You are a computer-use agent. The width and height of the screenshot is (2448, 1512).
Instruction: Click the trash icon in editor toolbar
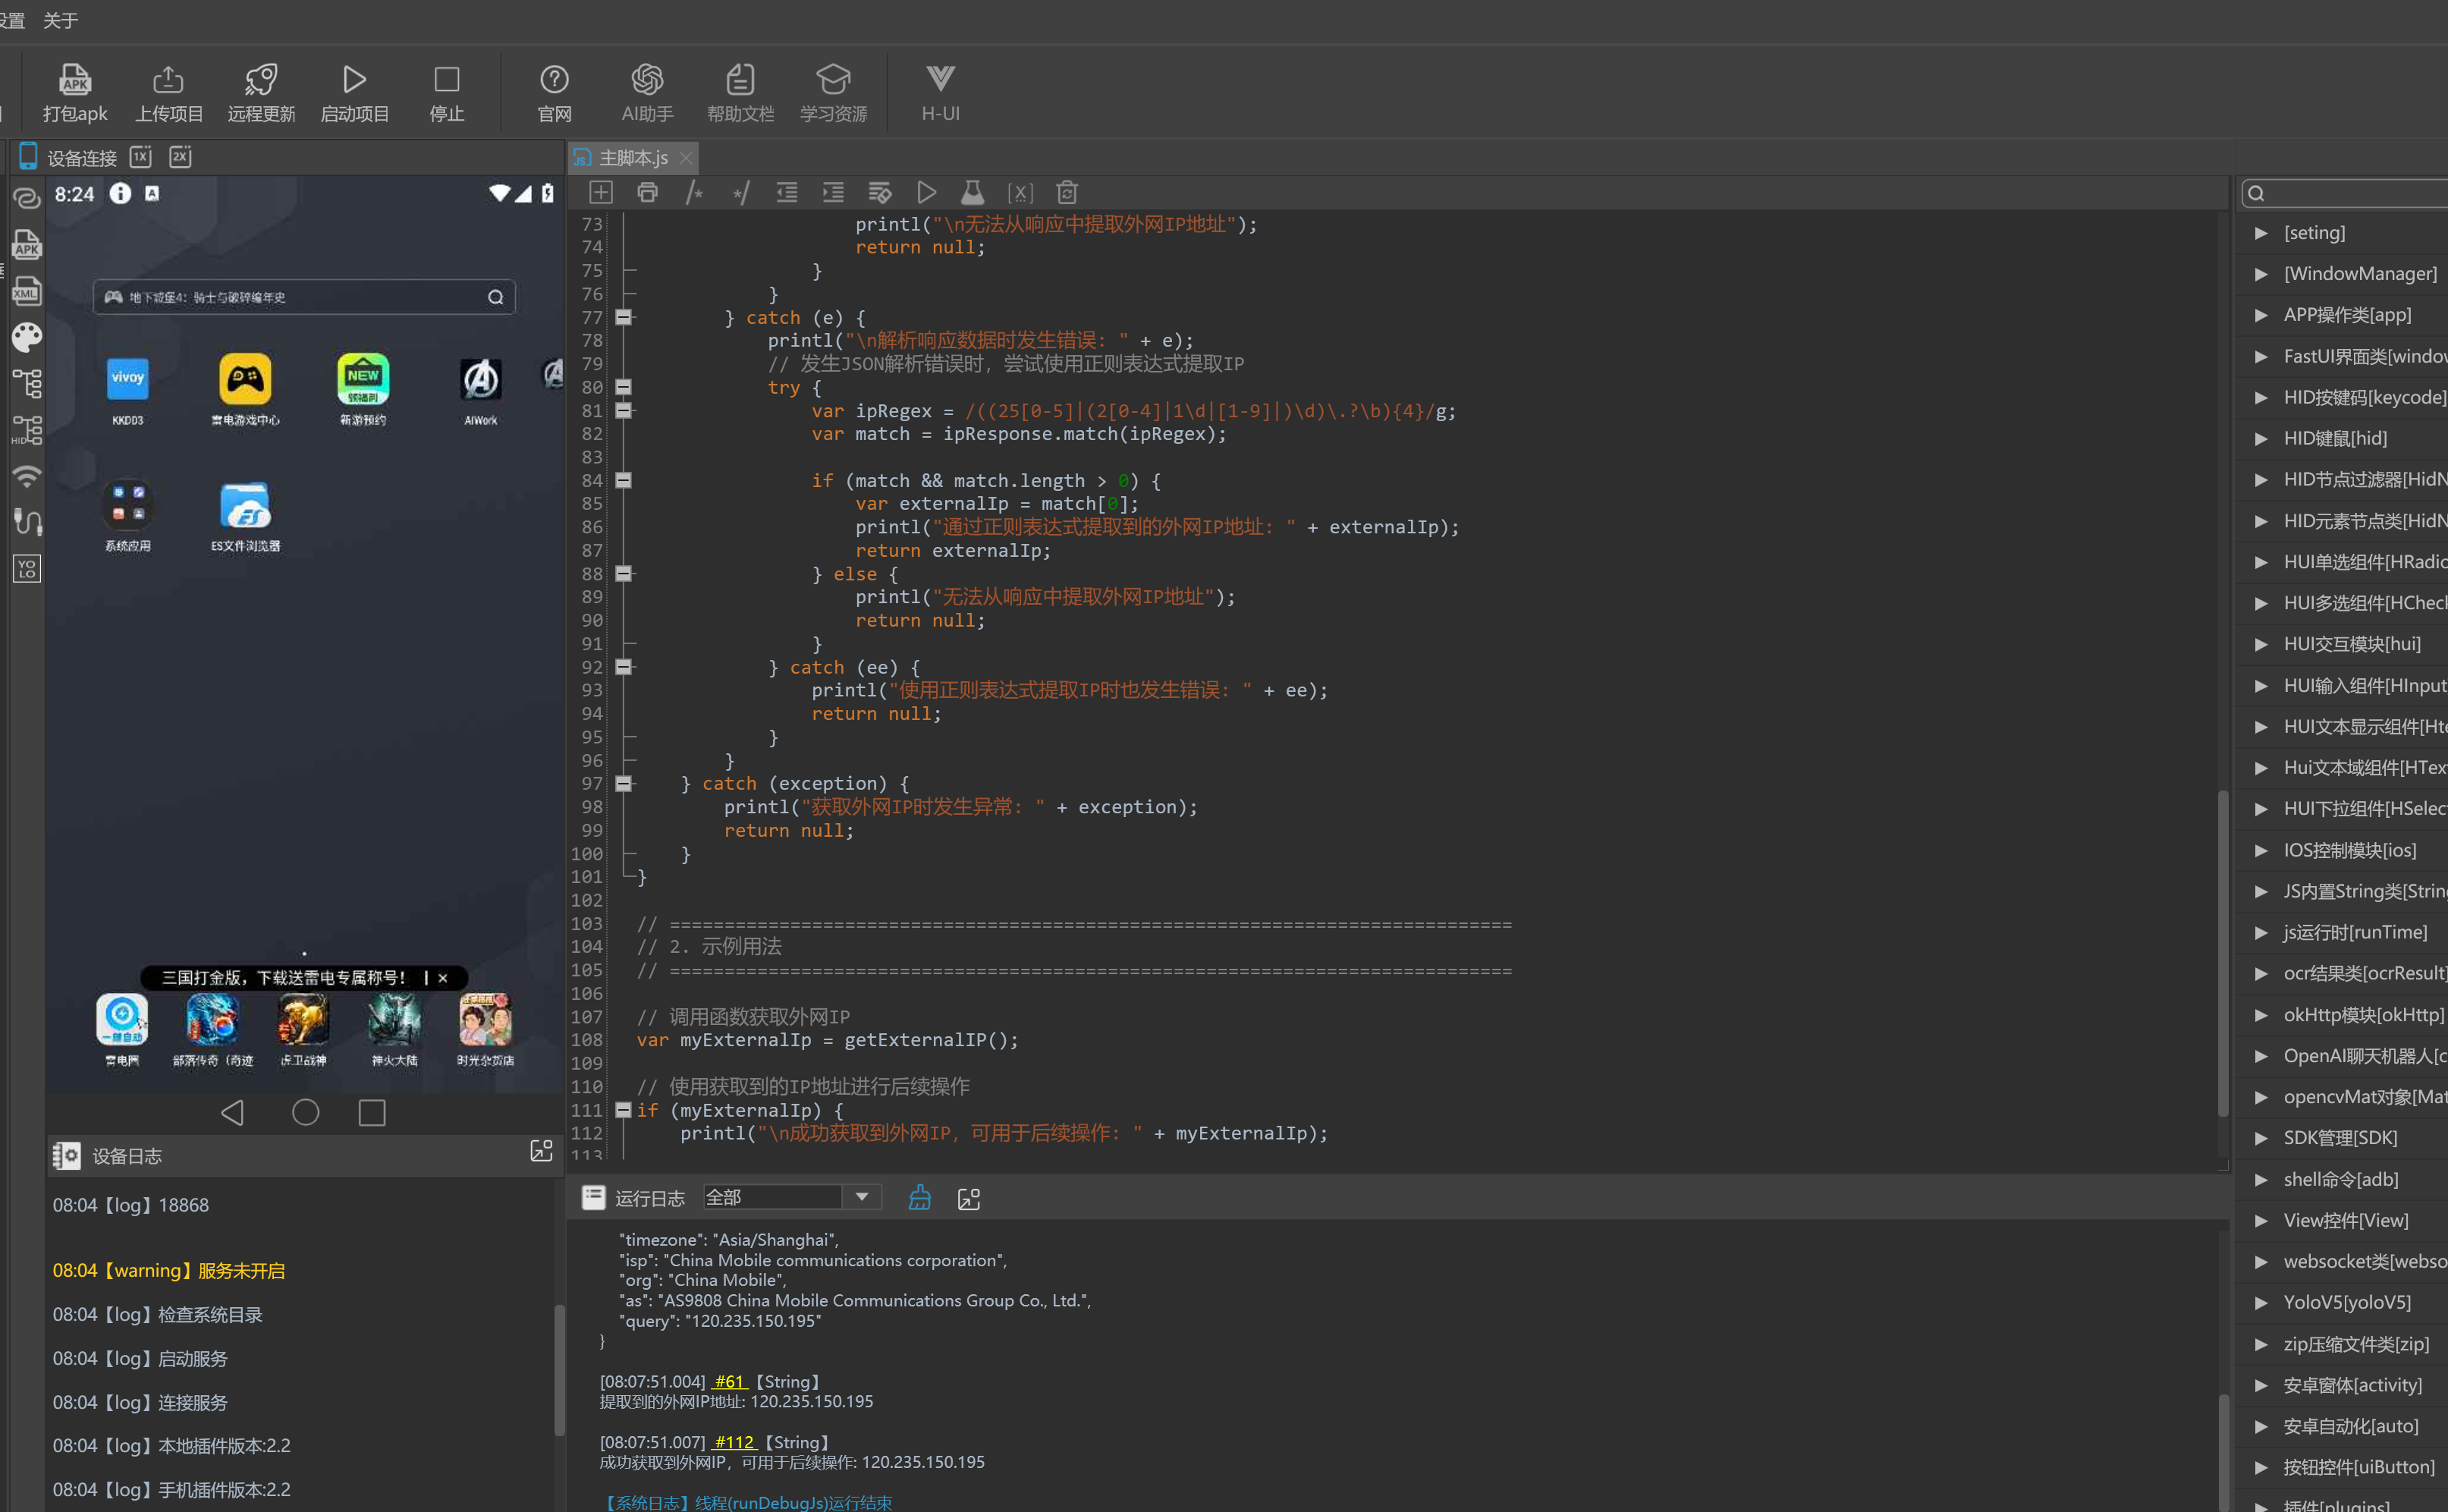[x=1067, y=192]
